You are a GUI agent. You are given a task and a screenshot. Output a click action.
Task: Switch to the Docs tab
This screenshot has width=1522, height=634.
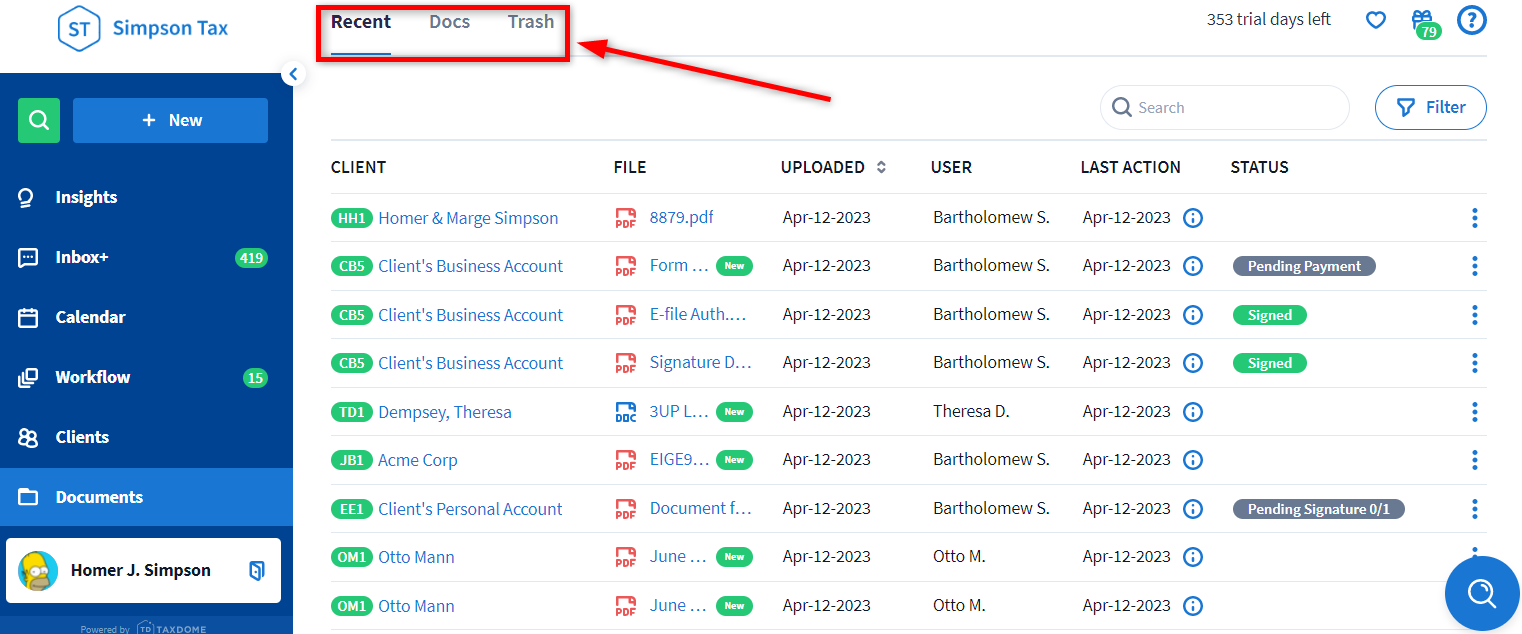[449, 22]
